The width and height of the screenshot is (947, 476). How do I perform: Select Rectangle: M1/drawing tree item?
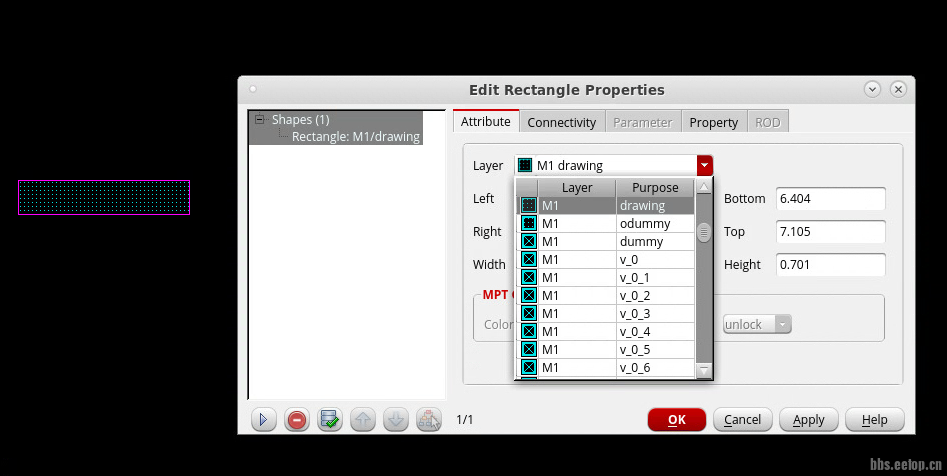[x=355, y=136]
